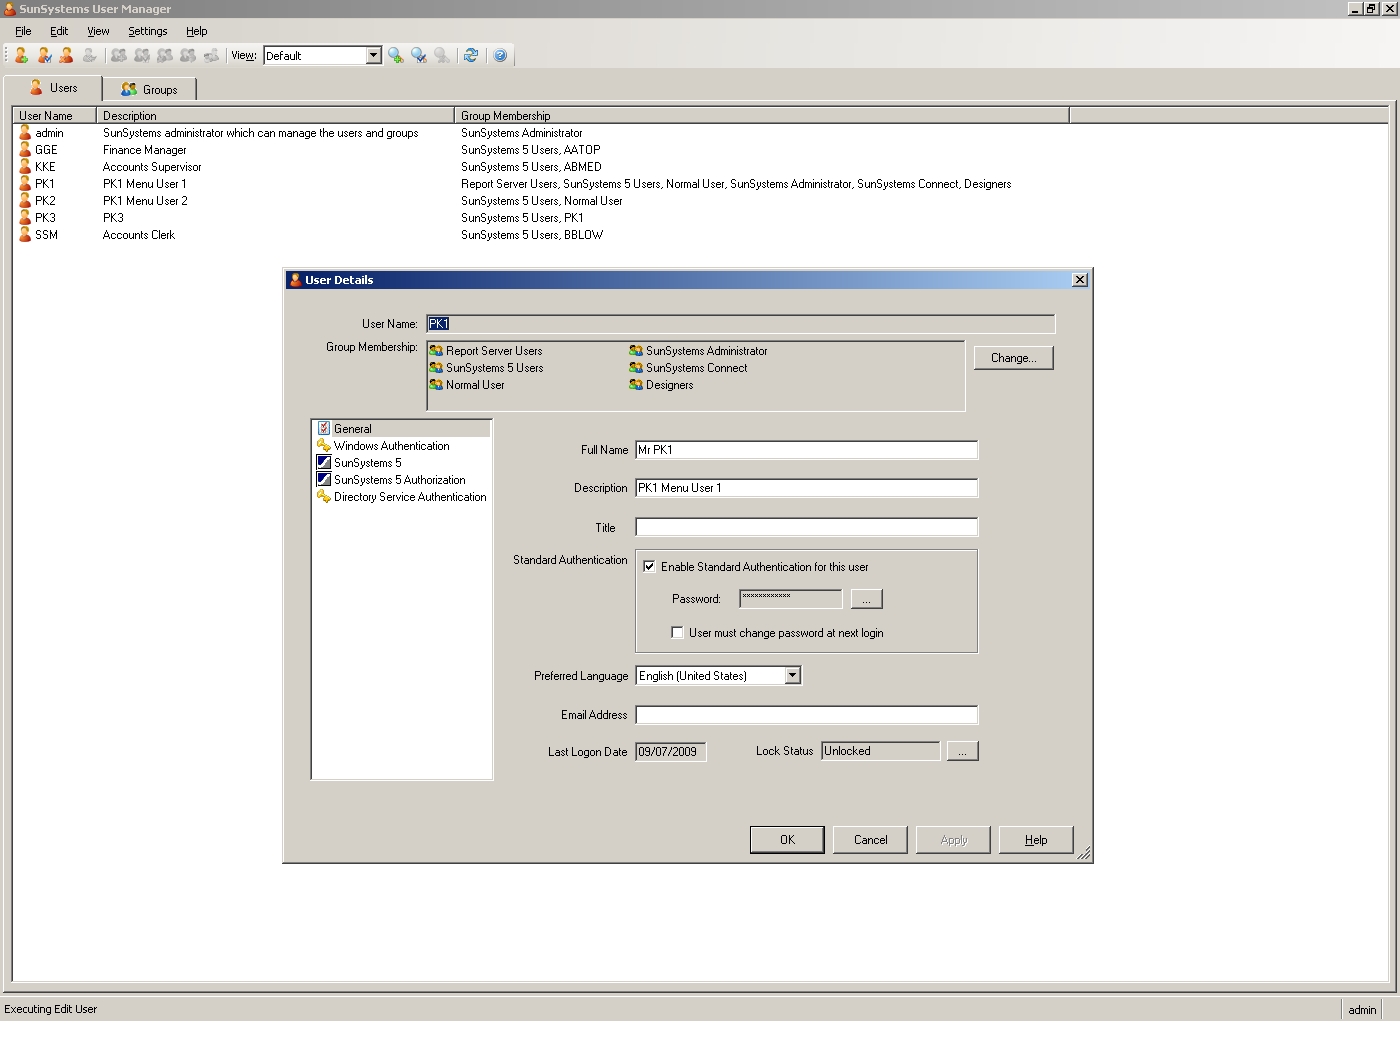Screen dimensions: 1400x1050
Task: Click 'SunSystems 5 Users, AATOP' membership cell
Action: (x=531, y=150)
